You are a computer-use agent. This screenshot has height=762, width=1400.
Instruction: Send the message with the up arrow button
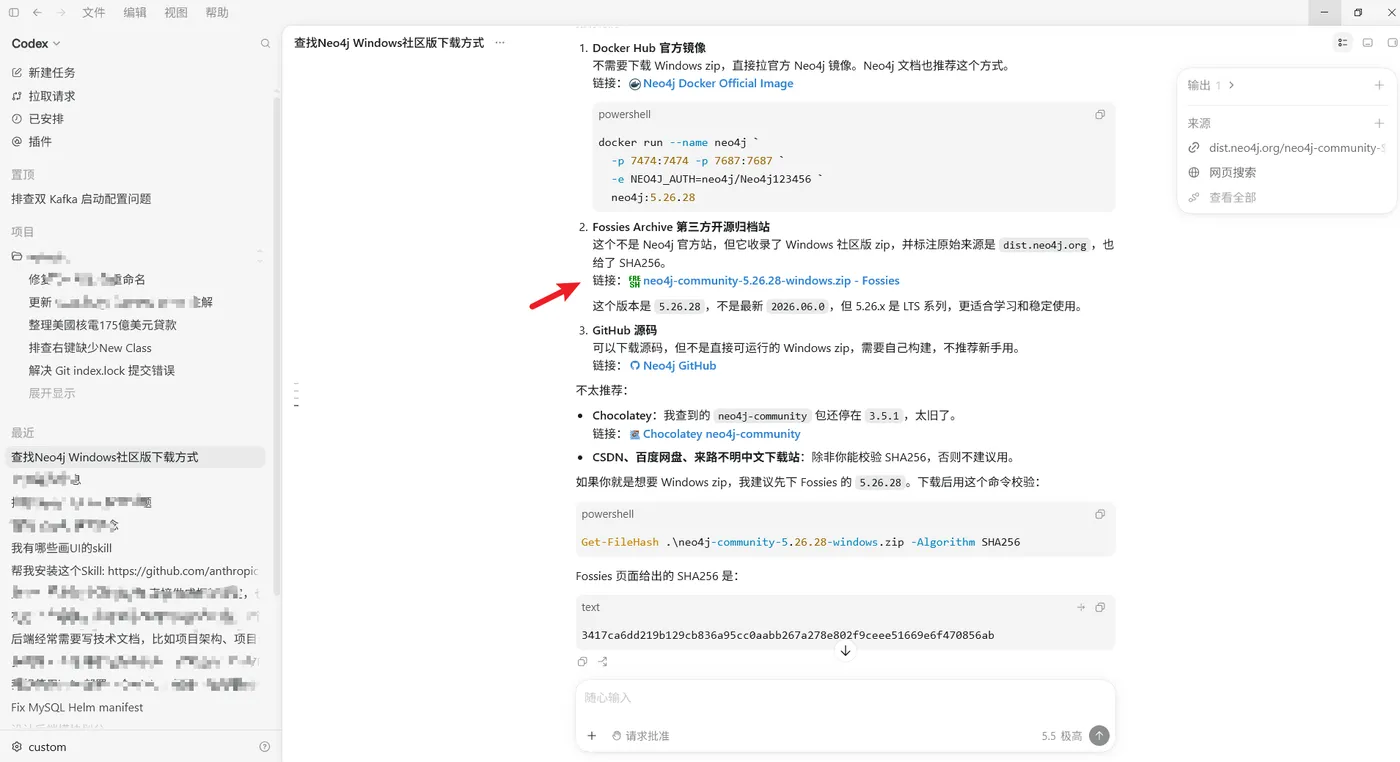1099,736
